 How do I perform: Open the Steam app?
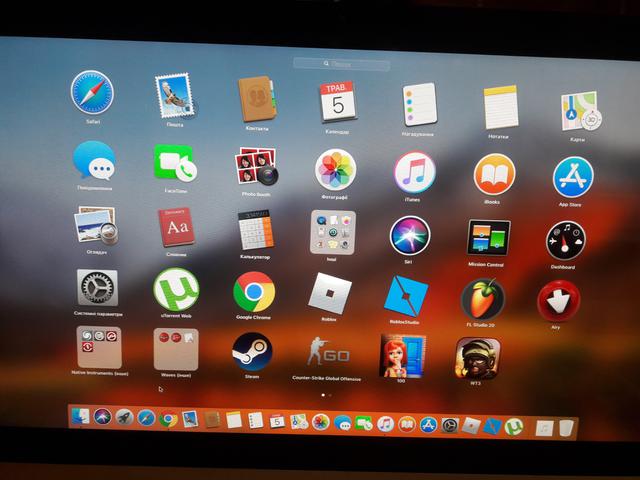point(251,351)
